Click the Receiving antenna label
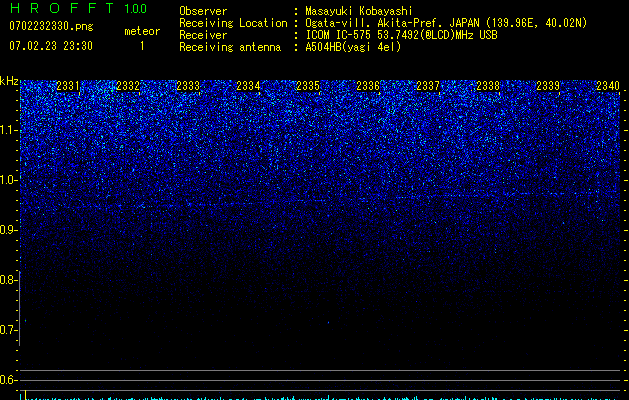 (230, 47)
